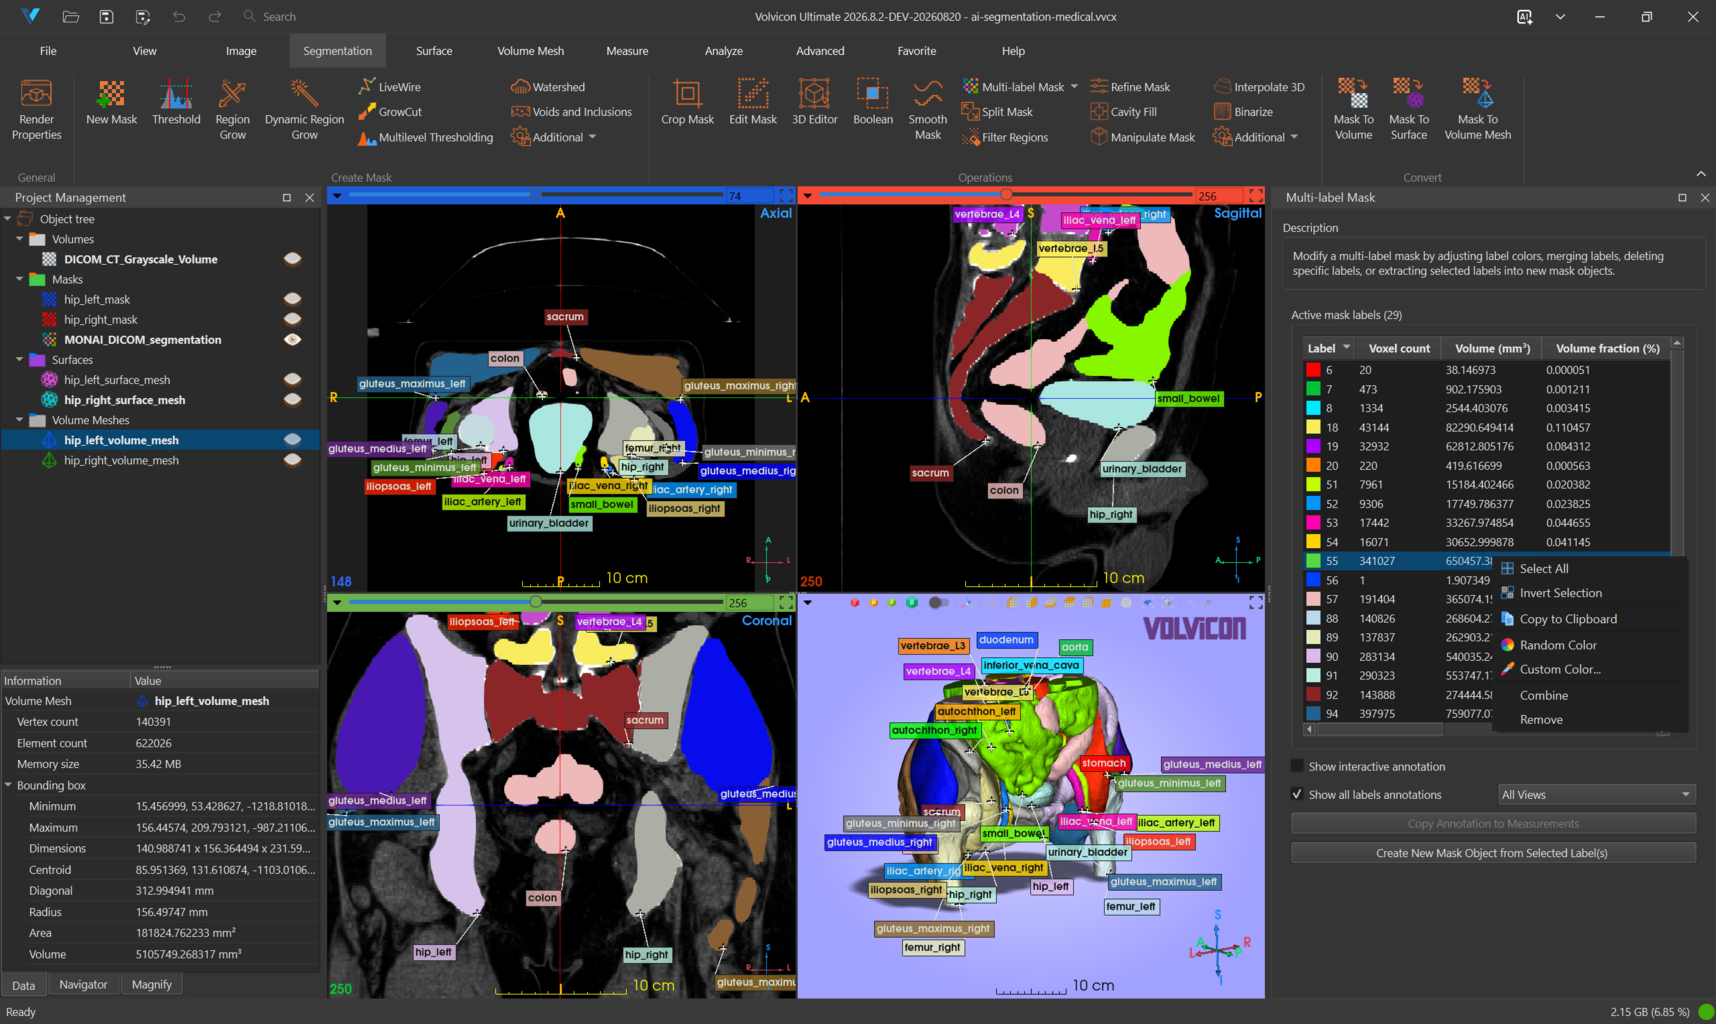Viewport: 1716px width, 1024px height.
Task: Click the red color swatch for label 6
Action: click(x=1313, y=370)
